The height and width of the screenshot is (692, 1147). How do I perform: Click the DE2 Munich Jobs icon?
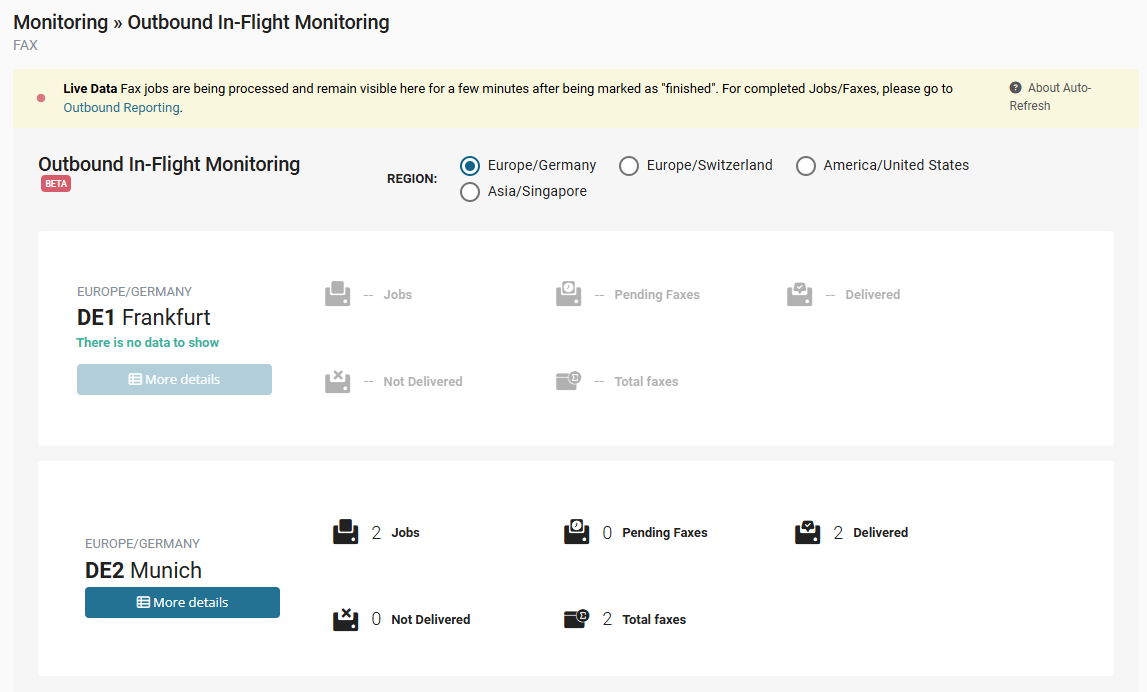(345, 532)
